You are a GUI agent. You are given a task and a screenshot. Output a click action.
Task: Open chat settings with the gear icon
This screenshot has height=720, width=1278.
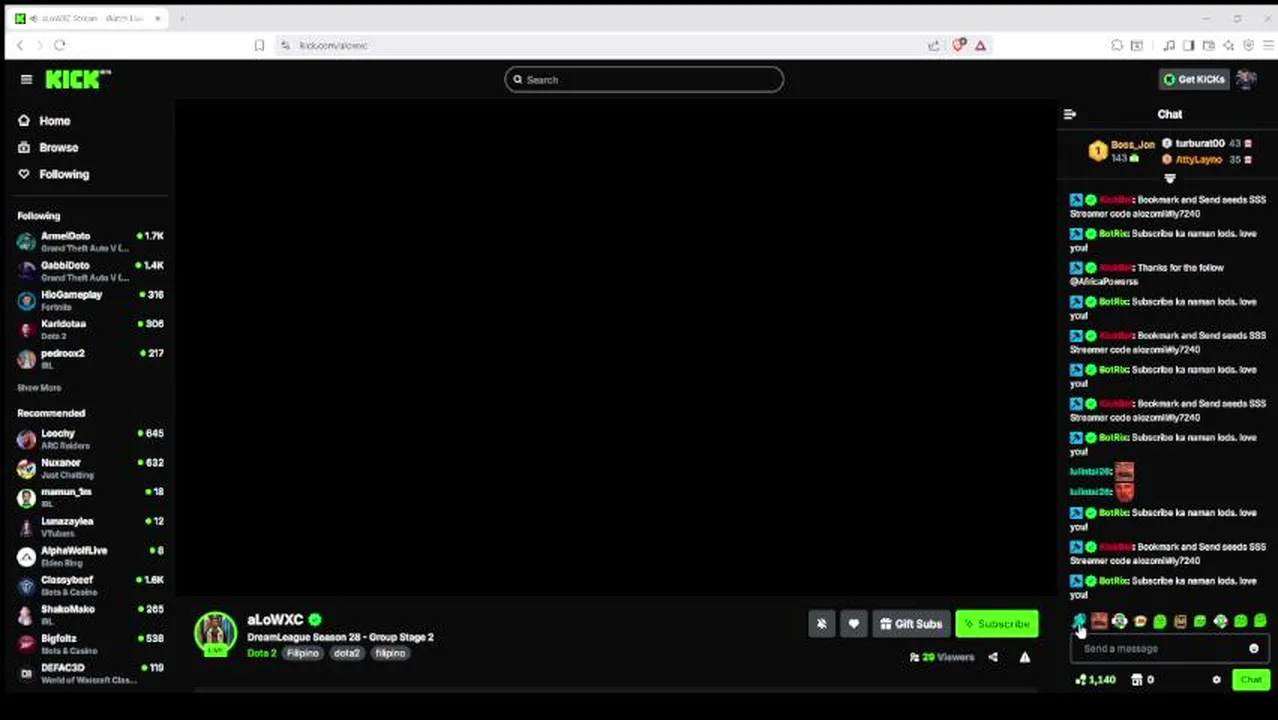[1217, 680]
